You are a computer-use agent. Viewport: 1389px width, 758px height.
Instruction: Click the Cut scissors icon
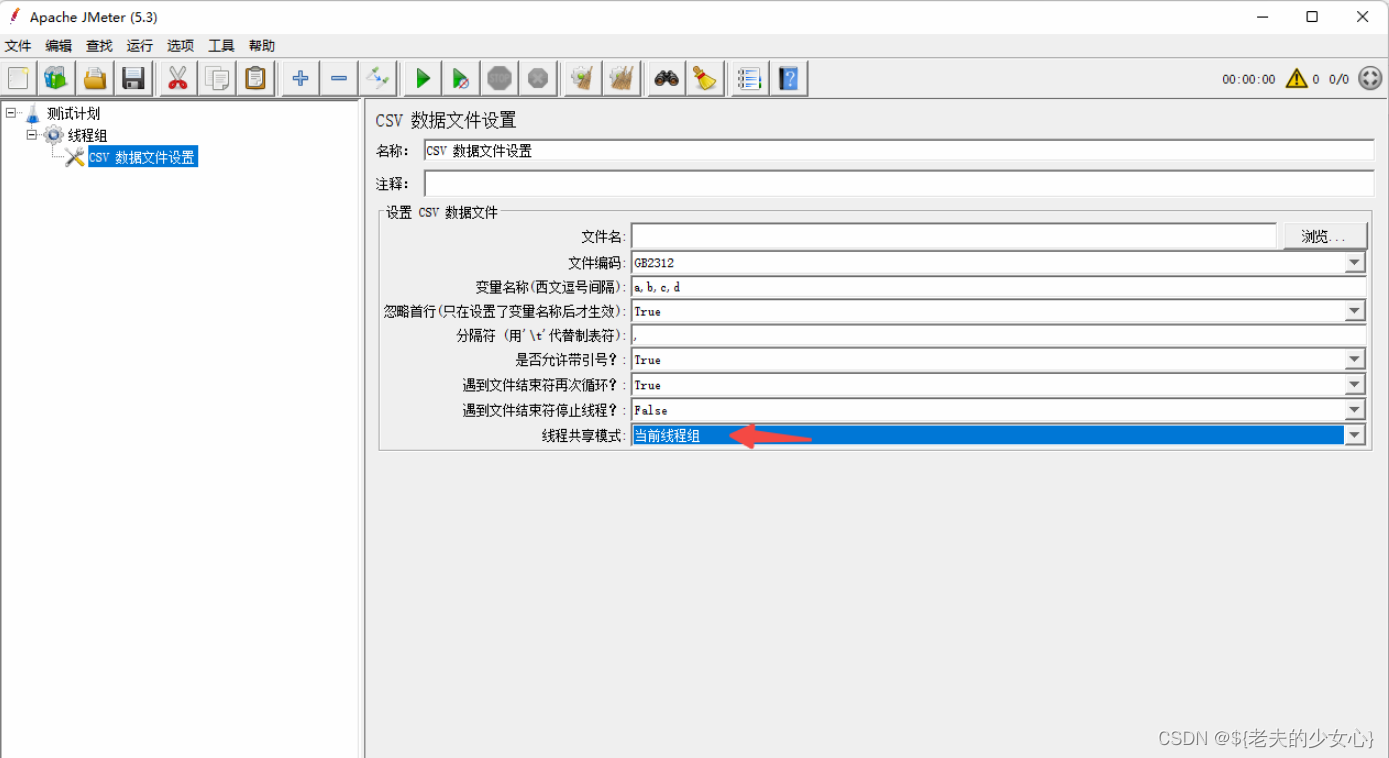click(x=178, y=78)
